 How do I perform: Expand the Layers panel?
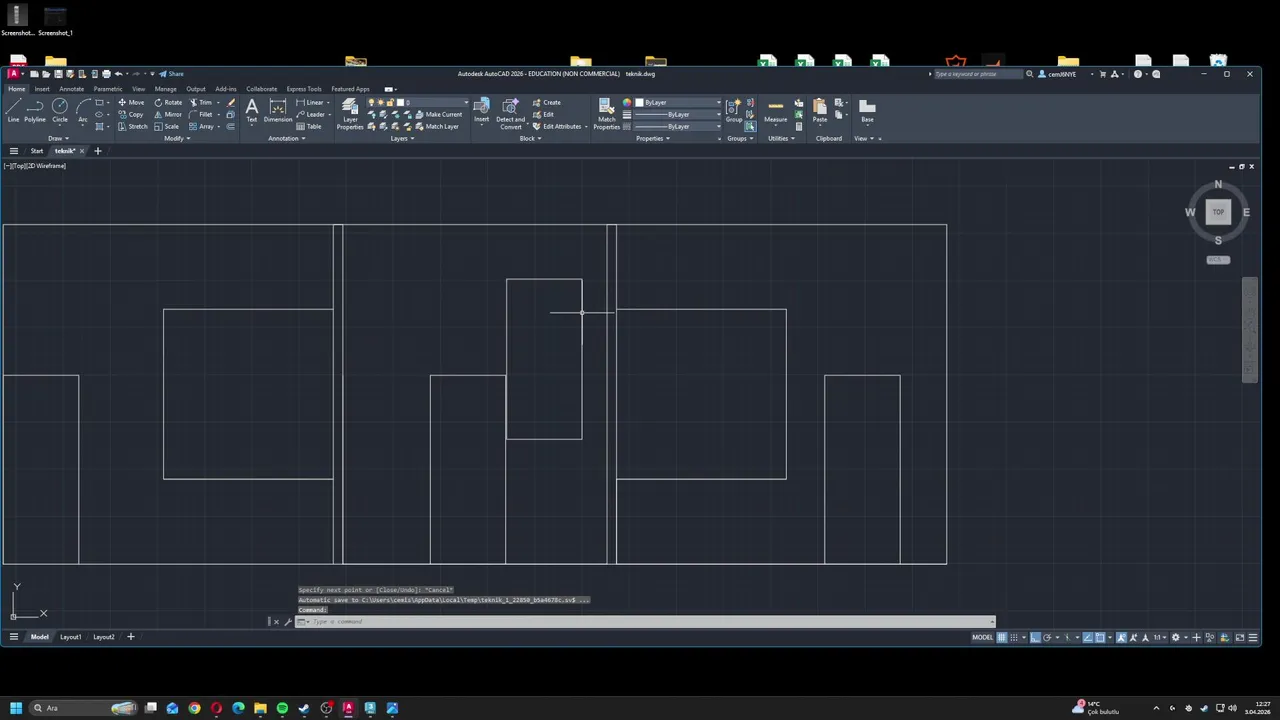click(x=402, y=138)
